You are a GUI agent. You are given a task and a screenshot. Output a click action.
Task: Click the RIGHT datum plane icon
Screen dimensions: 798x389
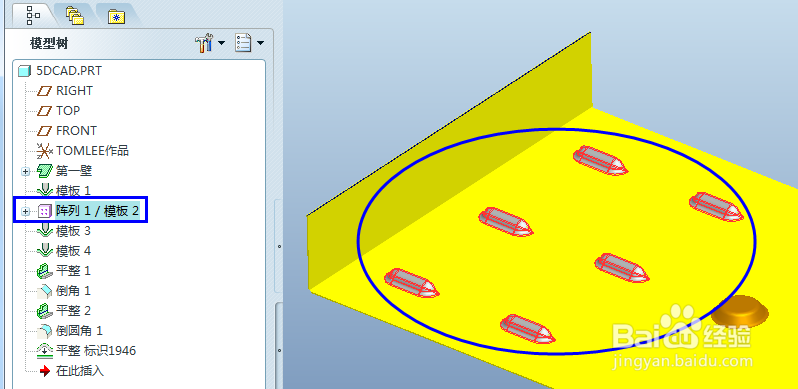[45, 91]
